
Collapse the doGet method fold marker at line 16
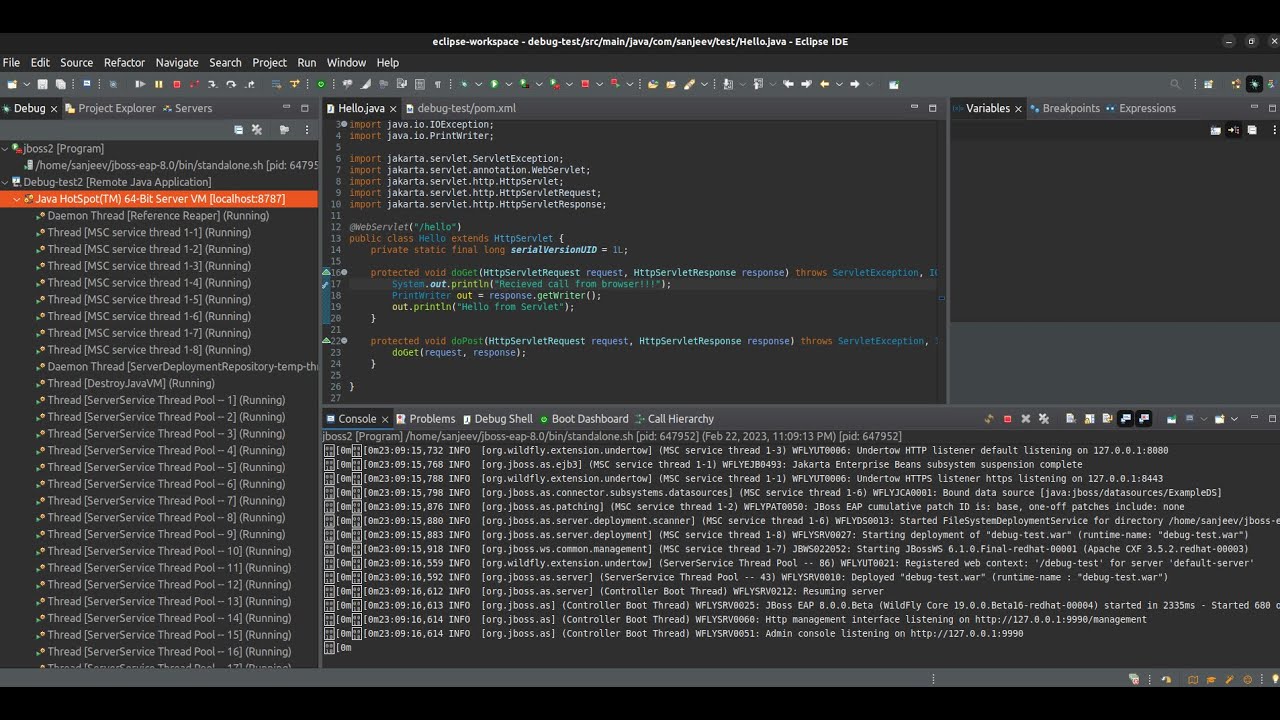pos(345,272)
